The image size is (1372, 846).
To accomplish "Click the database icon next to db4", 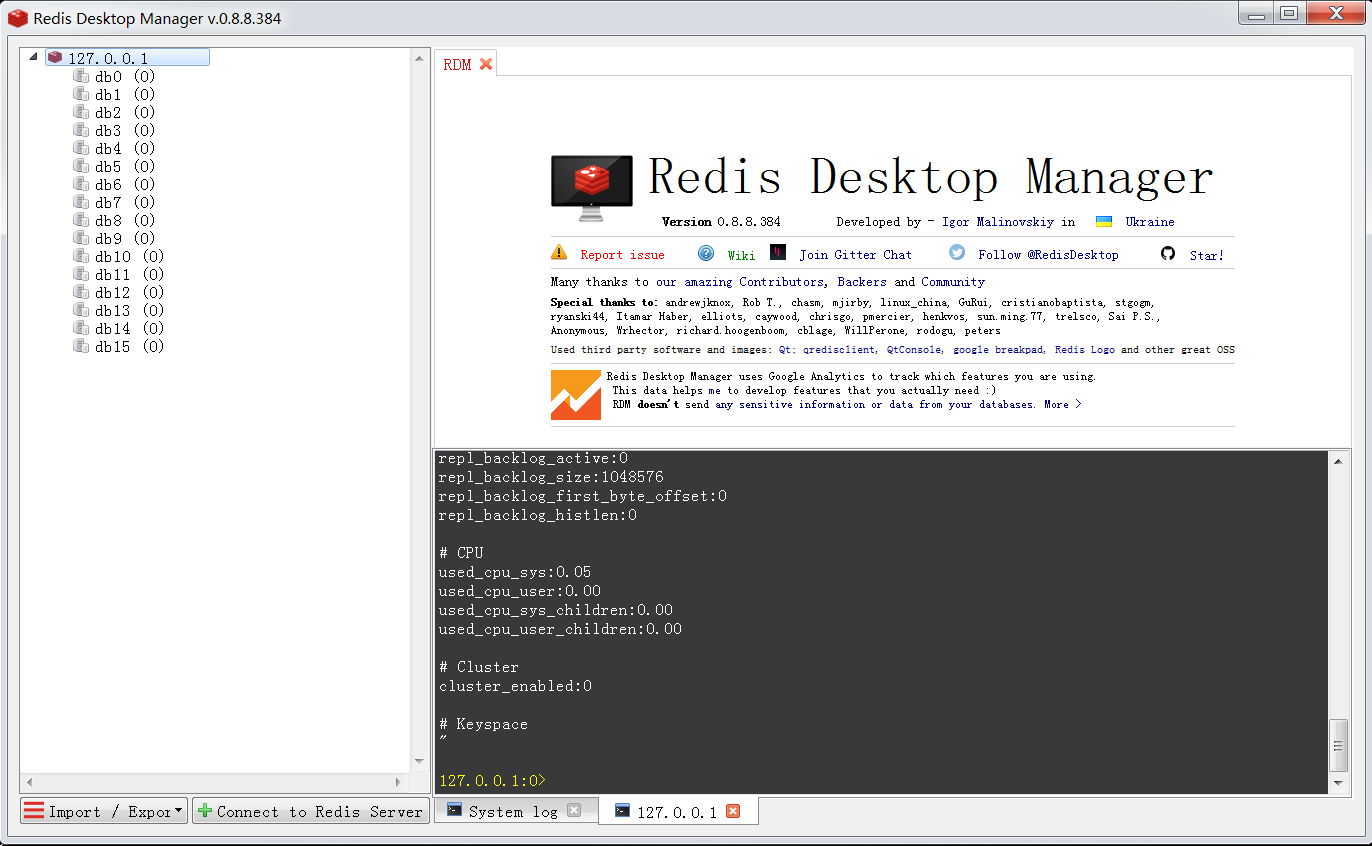I will pos(81,148).
